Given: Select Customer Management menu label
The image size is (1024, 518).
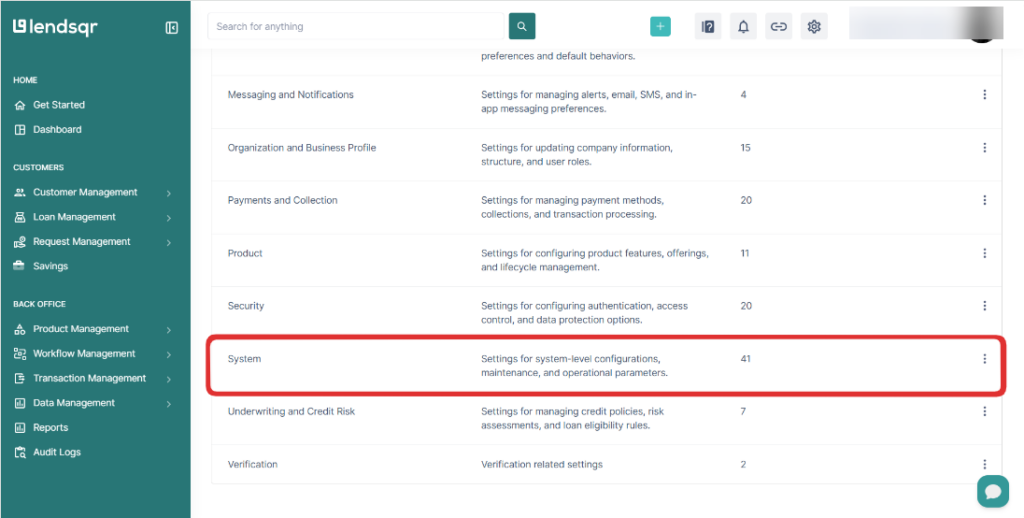Looking at the screenshot, I should point(85,192).
